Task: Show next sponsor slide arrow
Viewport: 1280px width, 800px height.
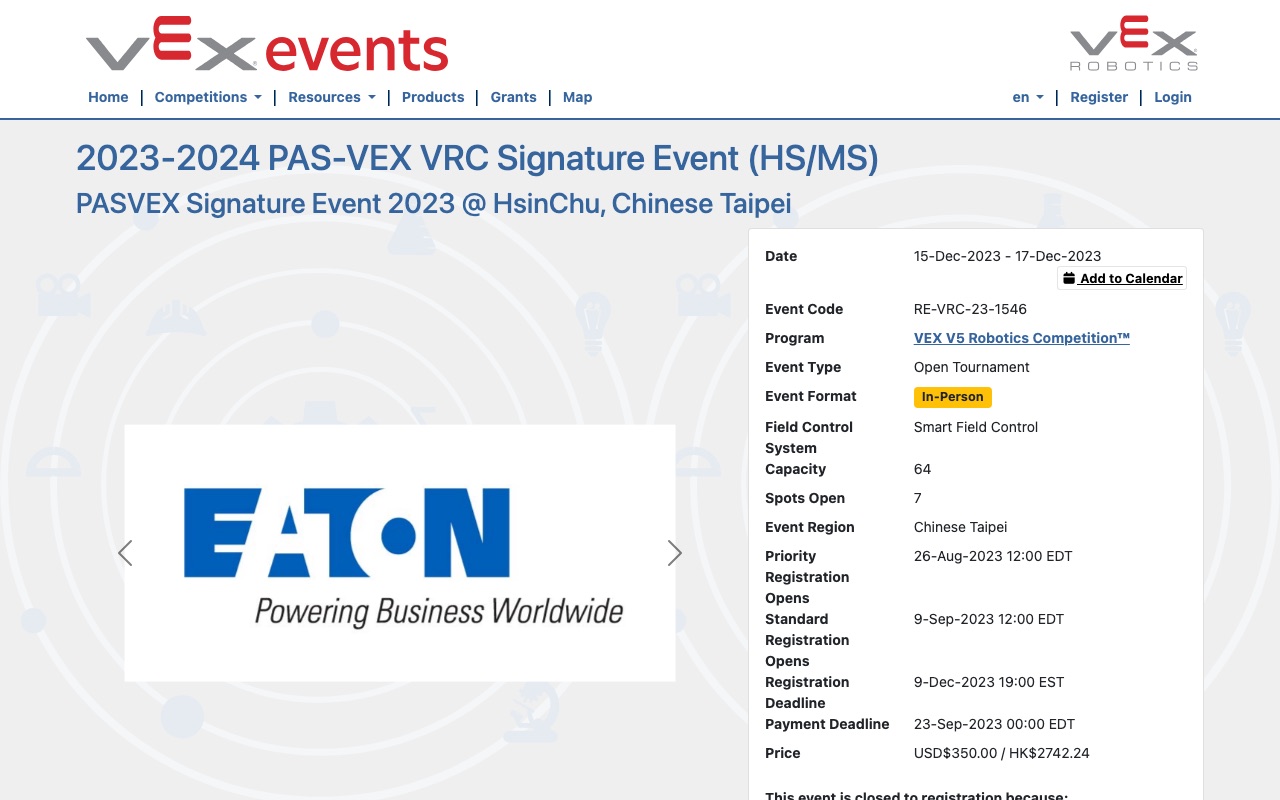Action: pyautogui.click(x=675, y=553)
